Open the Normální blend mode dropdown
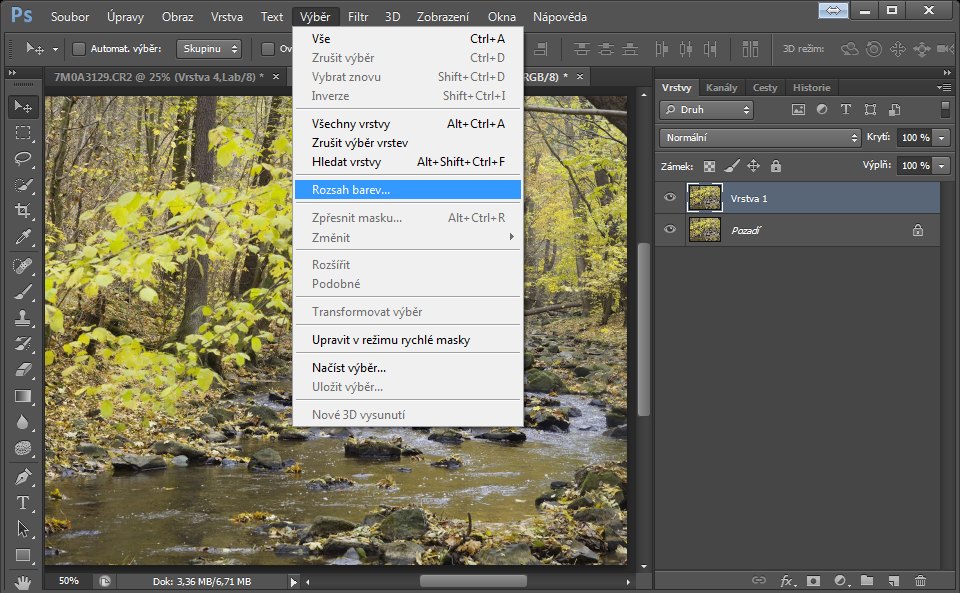 click(x=760, y=137)
